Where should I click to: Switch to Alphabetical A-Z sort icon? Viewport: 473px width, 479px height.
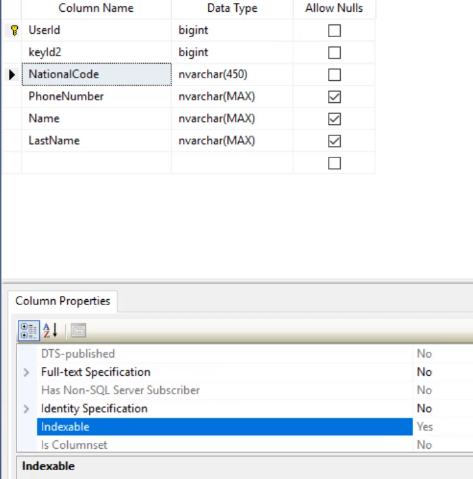(x=50, y=330)
